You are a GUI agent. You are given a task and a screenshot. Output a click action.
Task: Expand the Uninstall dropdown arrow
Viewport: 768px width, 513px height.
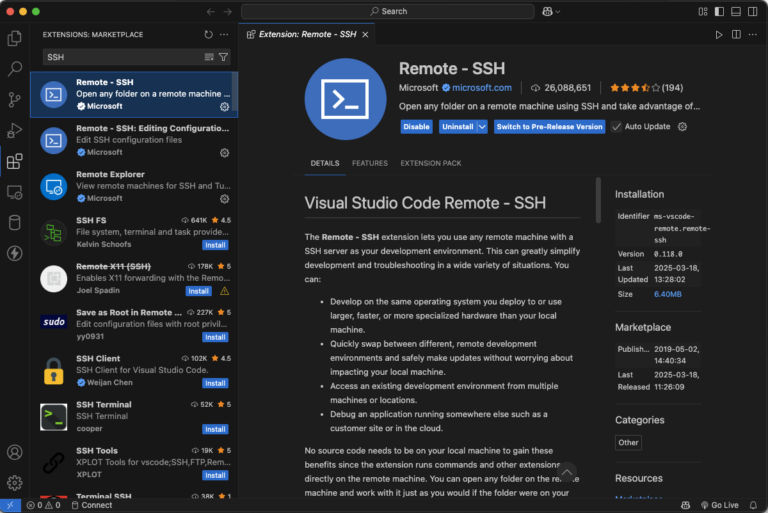(483, 127)
